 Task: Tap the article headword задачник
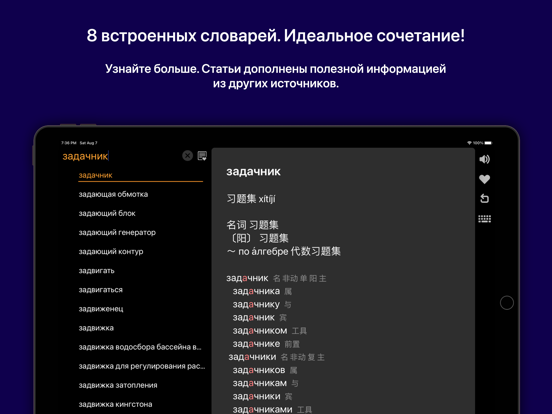coord(253,171)
